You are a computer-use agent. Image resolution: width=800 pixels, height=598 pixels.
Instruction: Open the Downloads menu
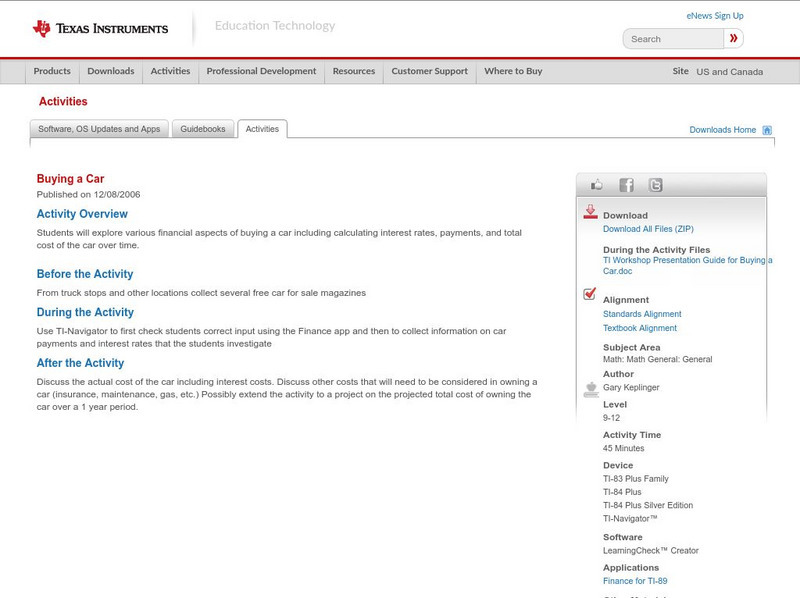pyautogui.click(x=111, y=71)
